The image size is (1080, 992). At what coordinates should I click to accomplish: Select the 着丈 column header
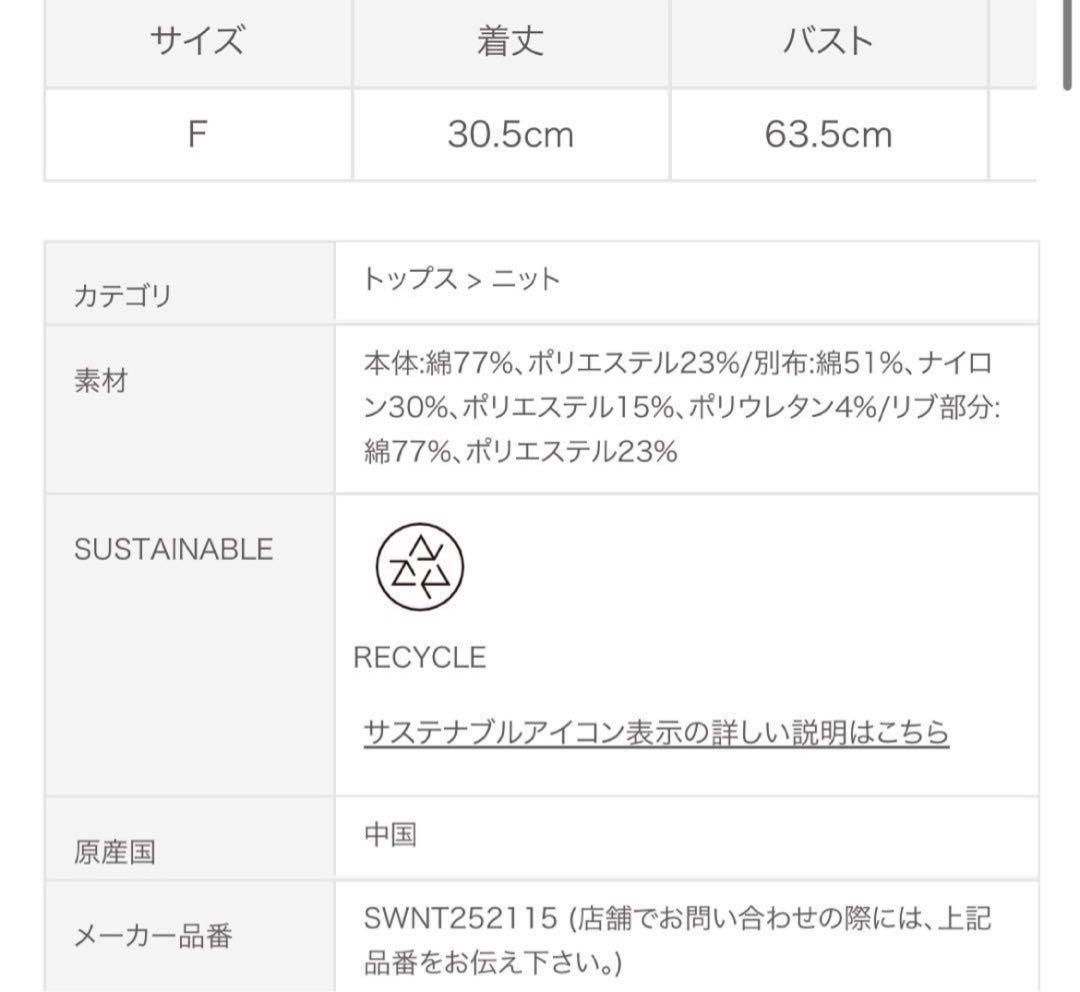tap(512, 41)
